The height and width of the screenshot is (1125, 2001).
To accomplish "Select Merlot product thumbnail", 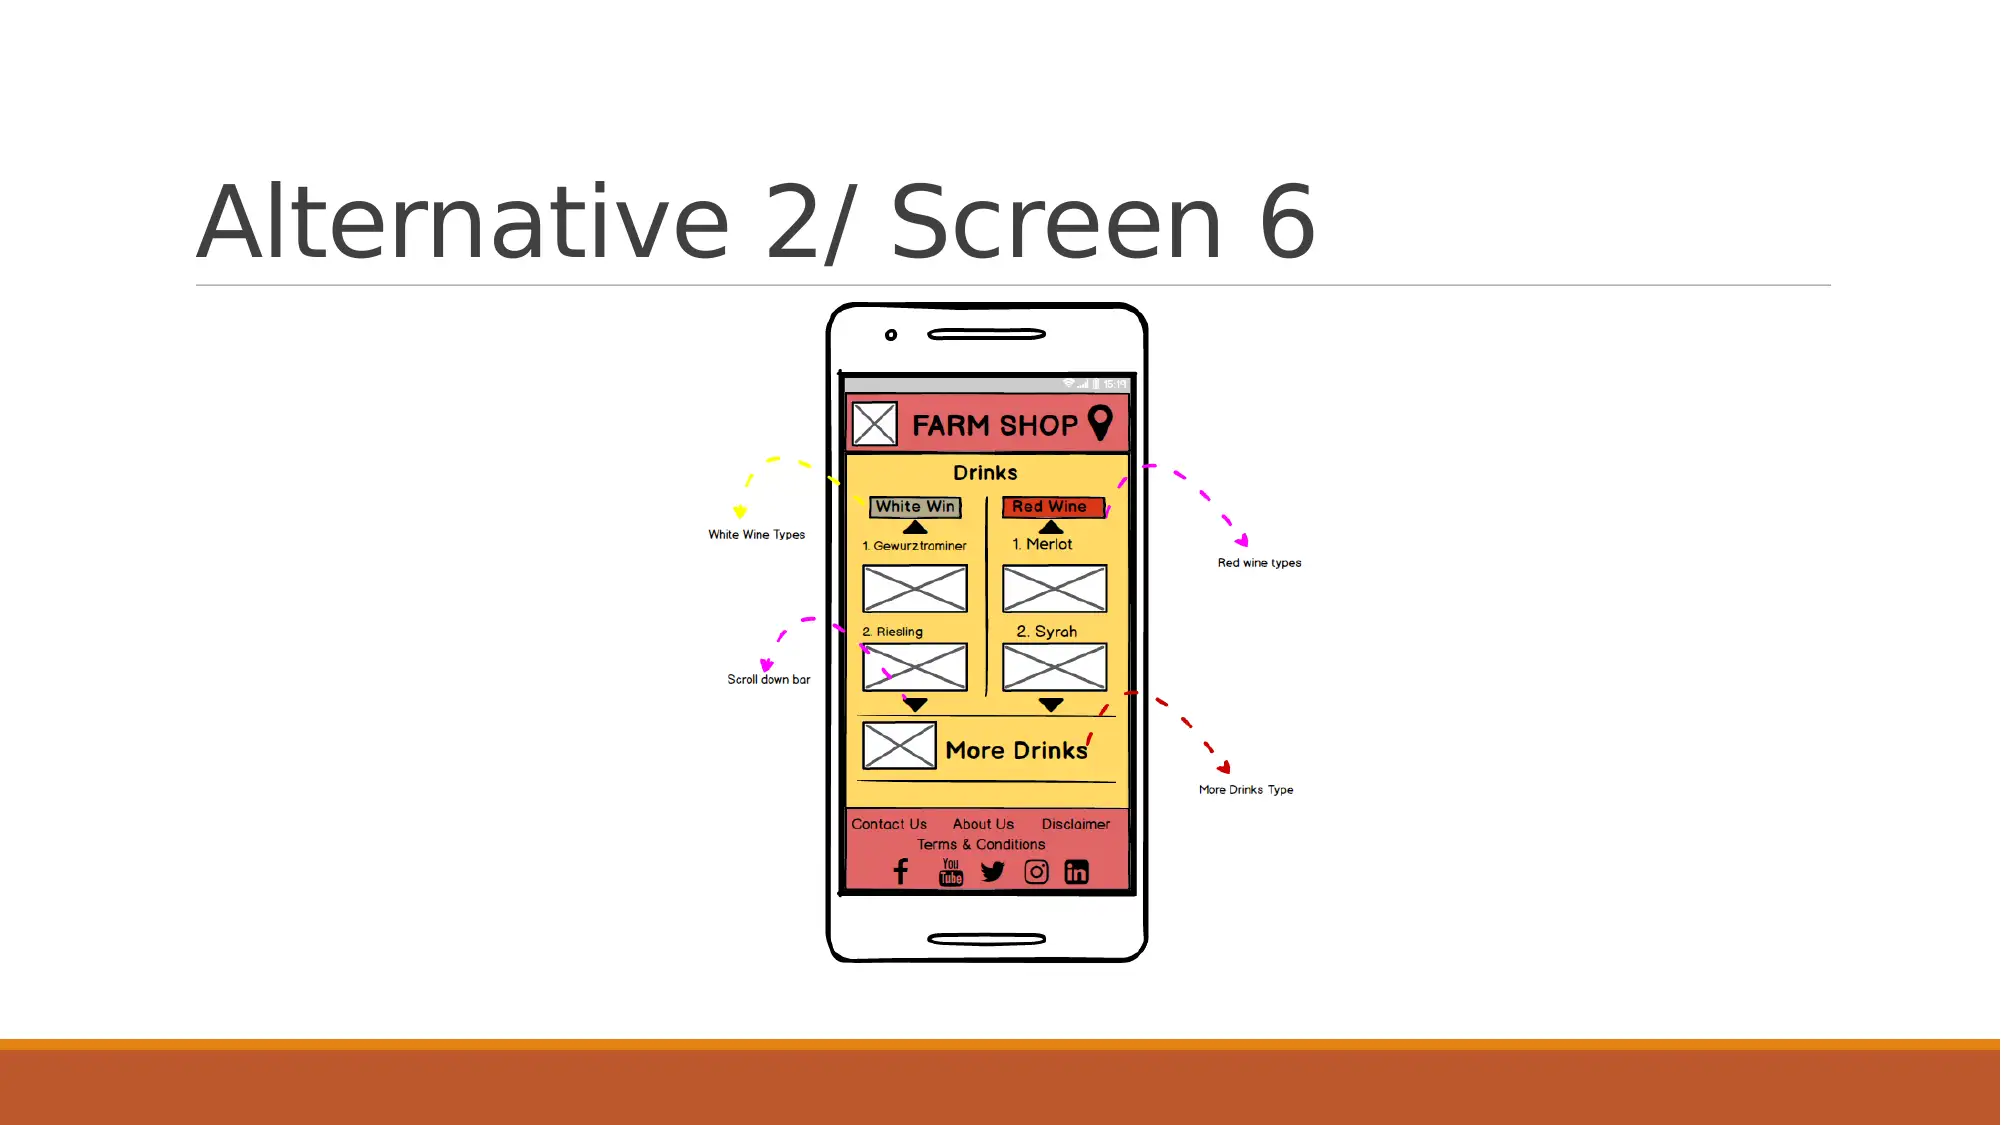I will click(1053, 588).
